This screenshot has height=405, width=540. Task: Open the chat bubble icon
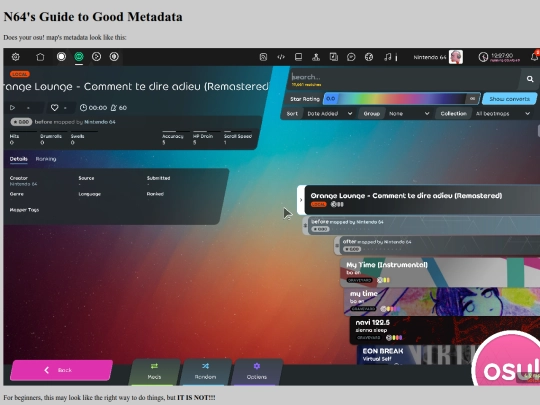[351, 57]
